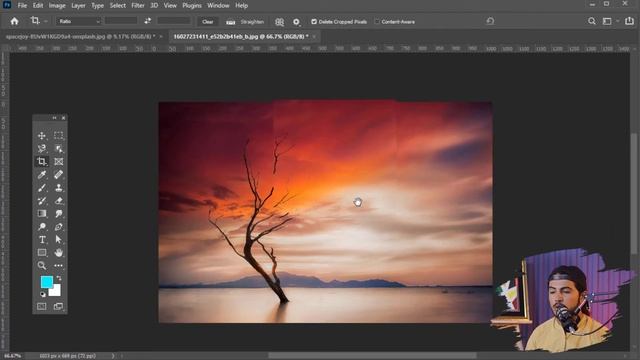640x360 pixels.
Task: Select the Rectangular Marquee tool
Action: tap(58, 136)
